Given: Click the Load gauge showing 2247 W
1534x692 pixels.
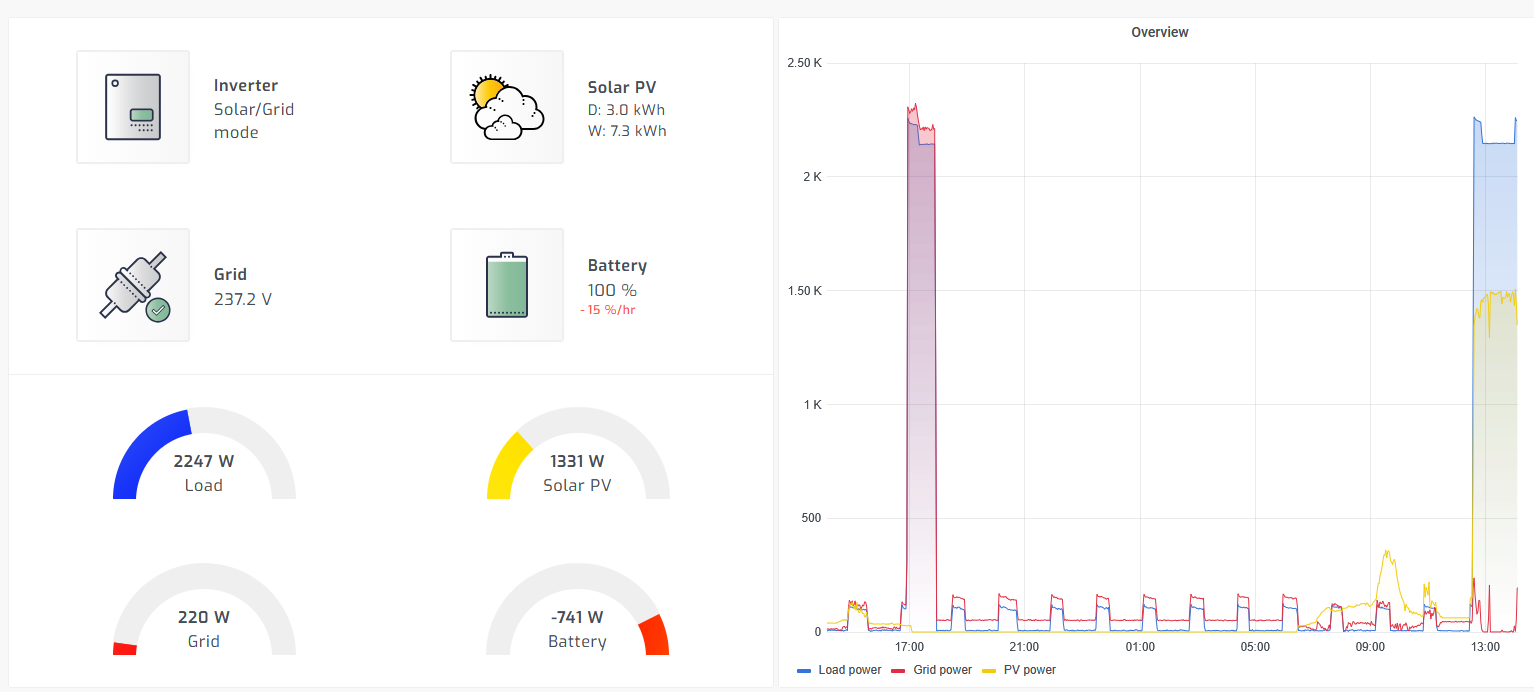Looking at the screenshot, I should [x=204, y=460].
